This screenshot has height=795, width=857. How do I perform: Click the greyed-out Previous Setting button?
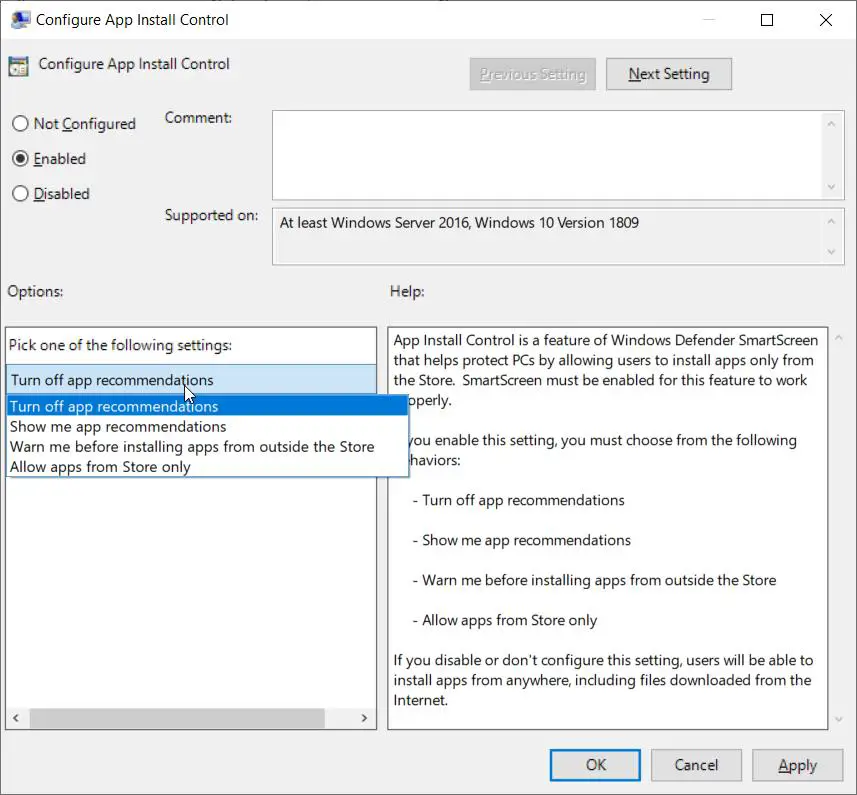(x=532, y=74)
